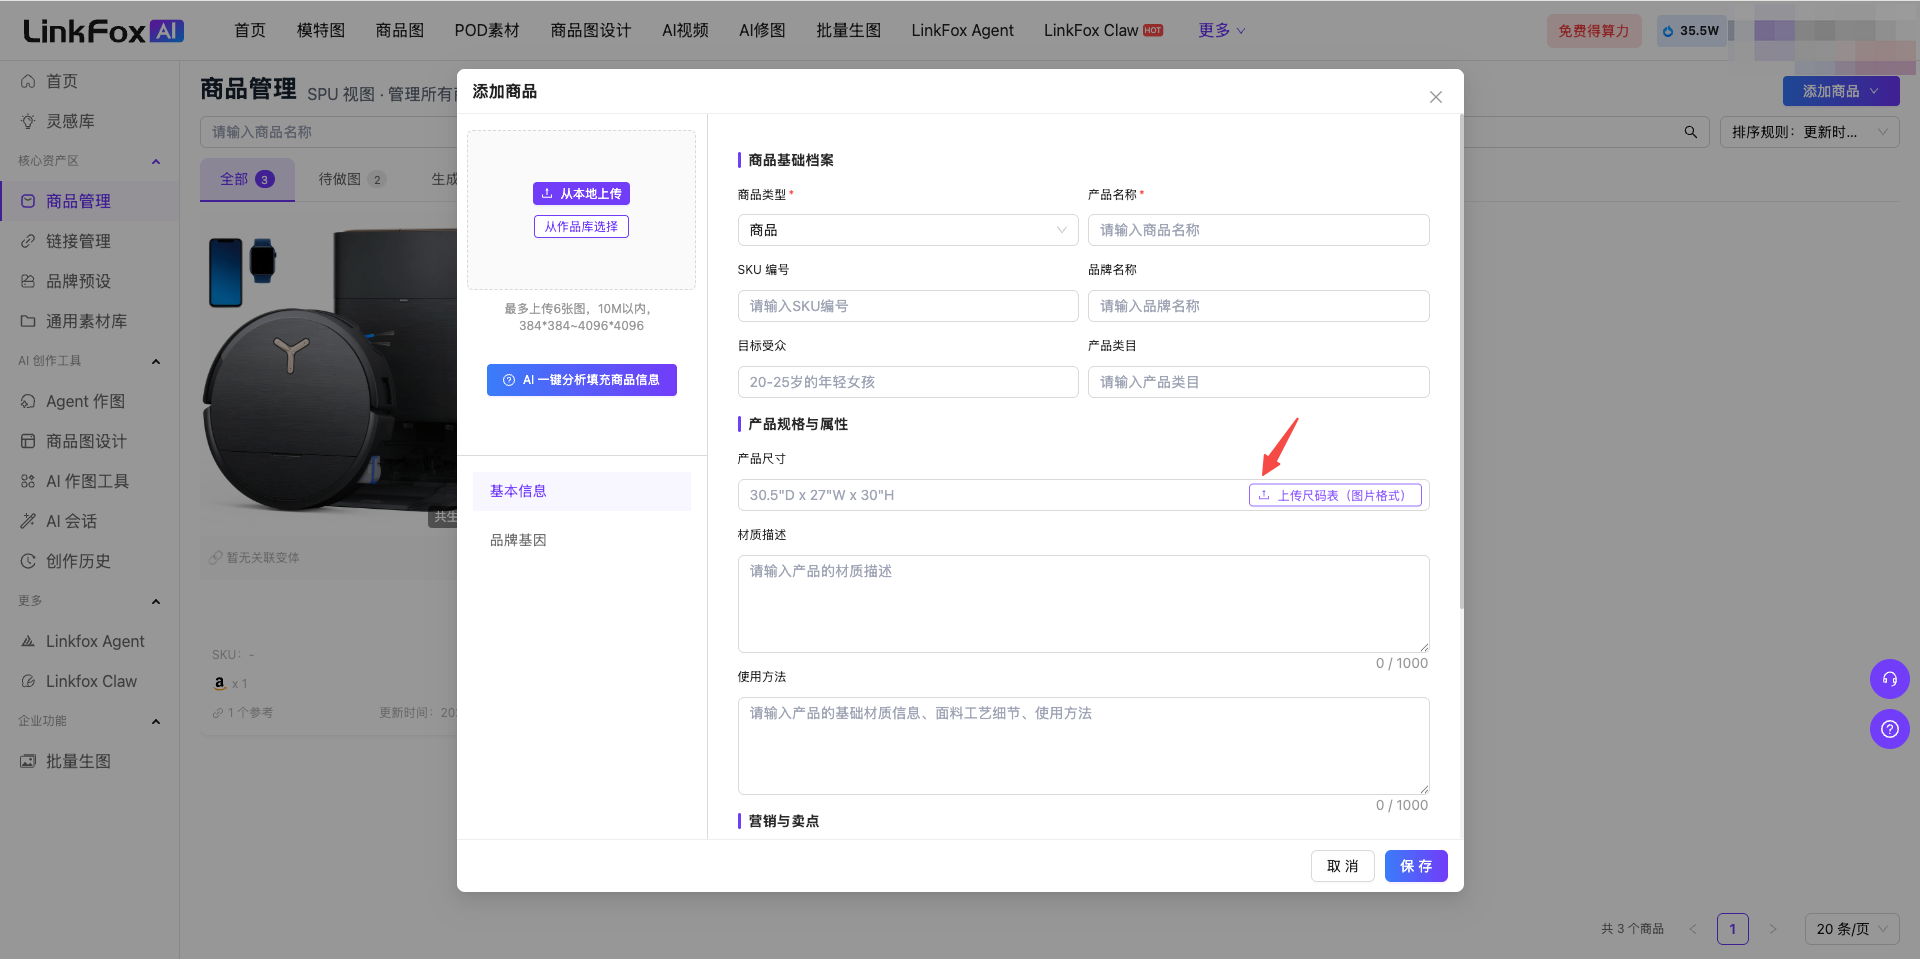Open 品牌预设 sidebar icon
The image size is (1920, 959).
pos(28,281)
